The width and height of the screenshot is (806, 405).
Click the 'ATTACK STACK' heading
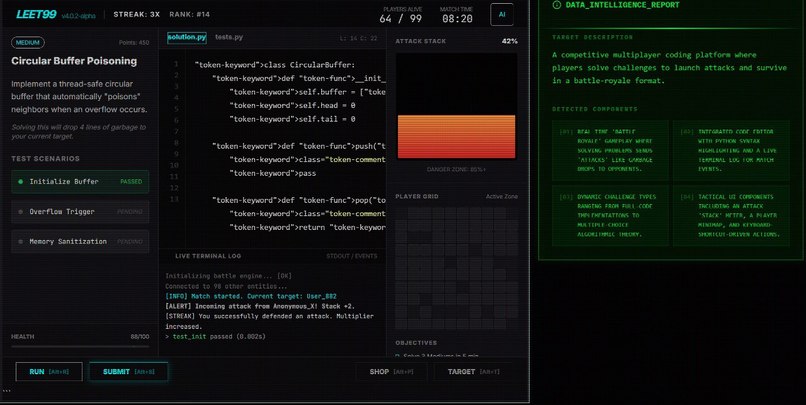420,41
